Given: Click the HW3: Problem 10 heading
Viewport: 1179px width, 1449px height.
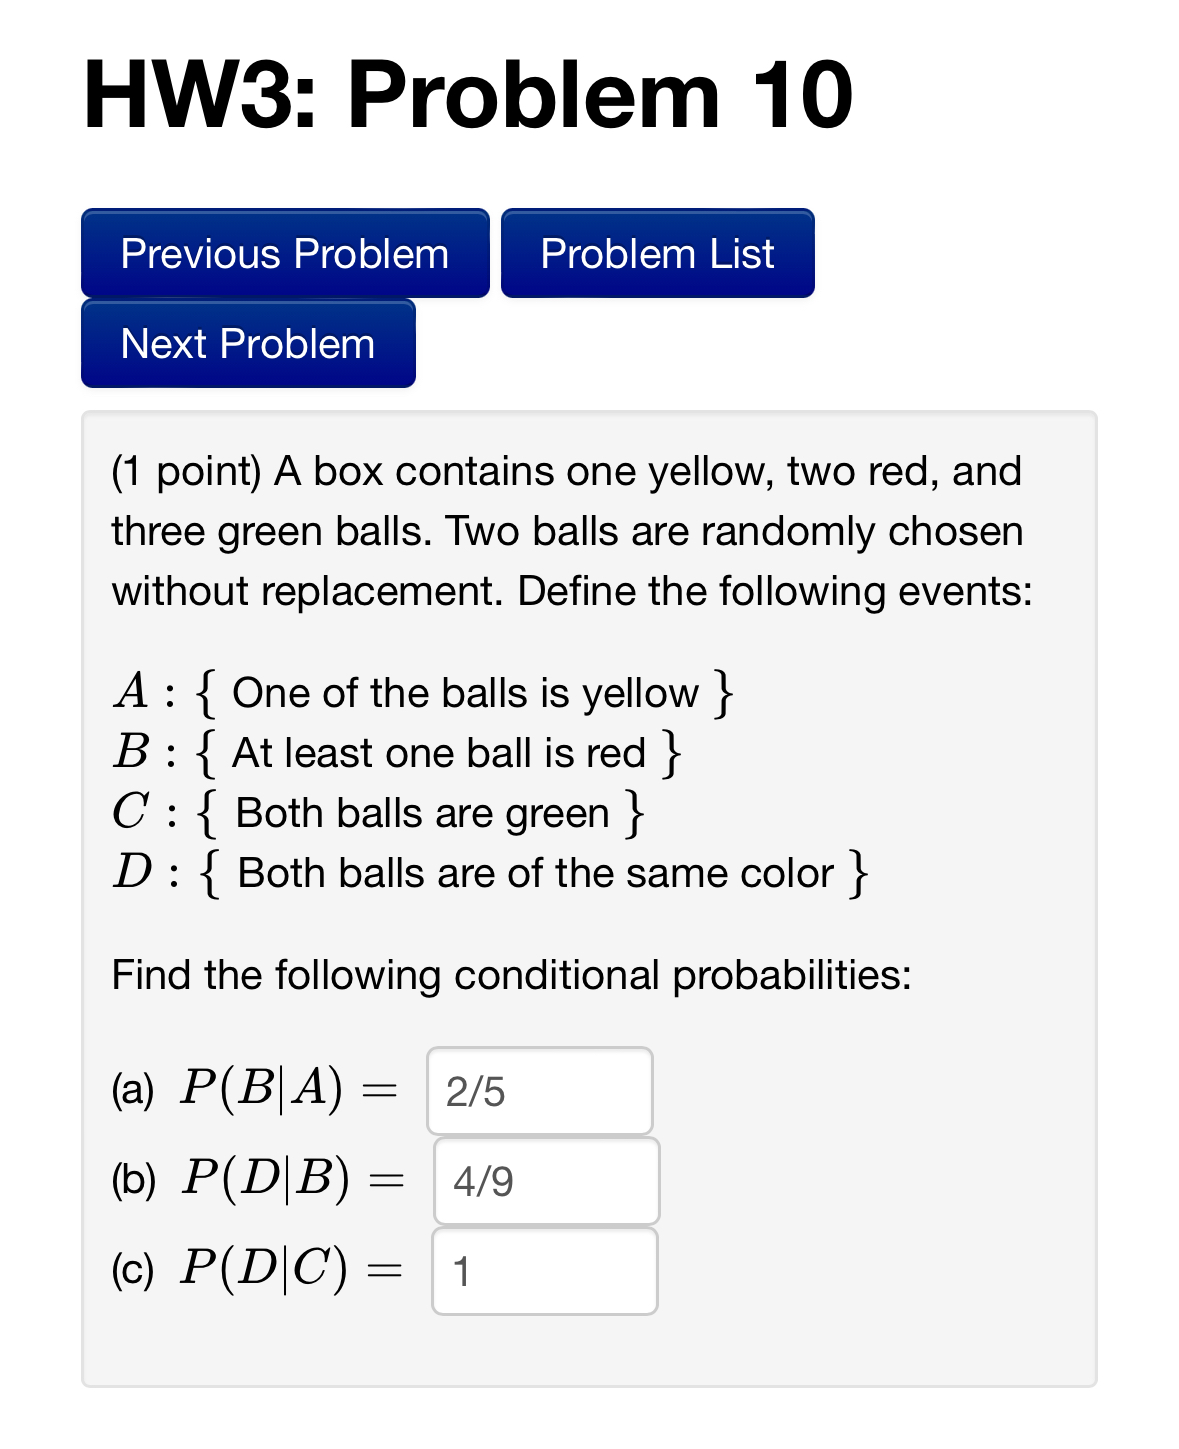Looking at the screenshot, I should [465, 95].
